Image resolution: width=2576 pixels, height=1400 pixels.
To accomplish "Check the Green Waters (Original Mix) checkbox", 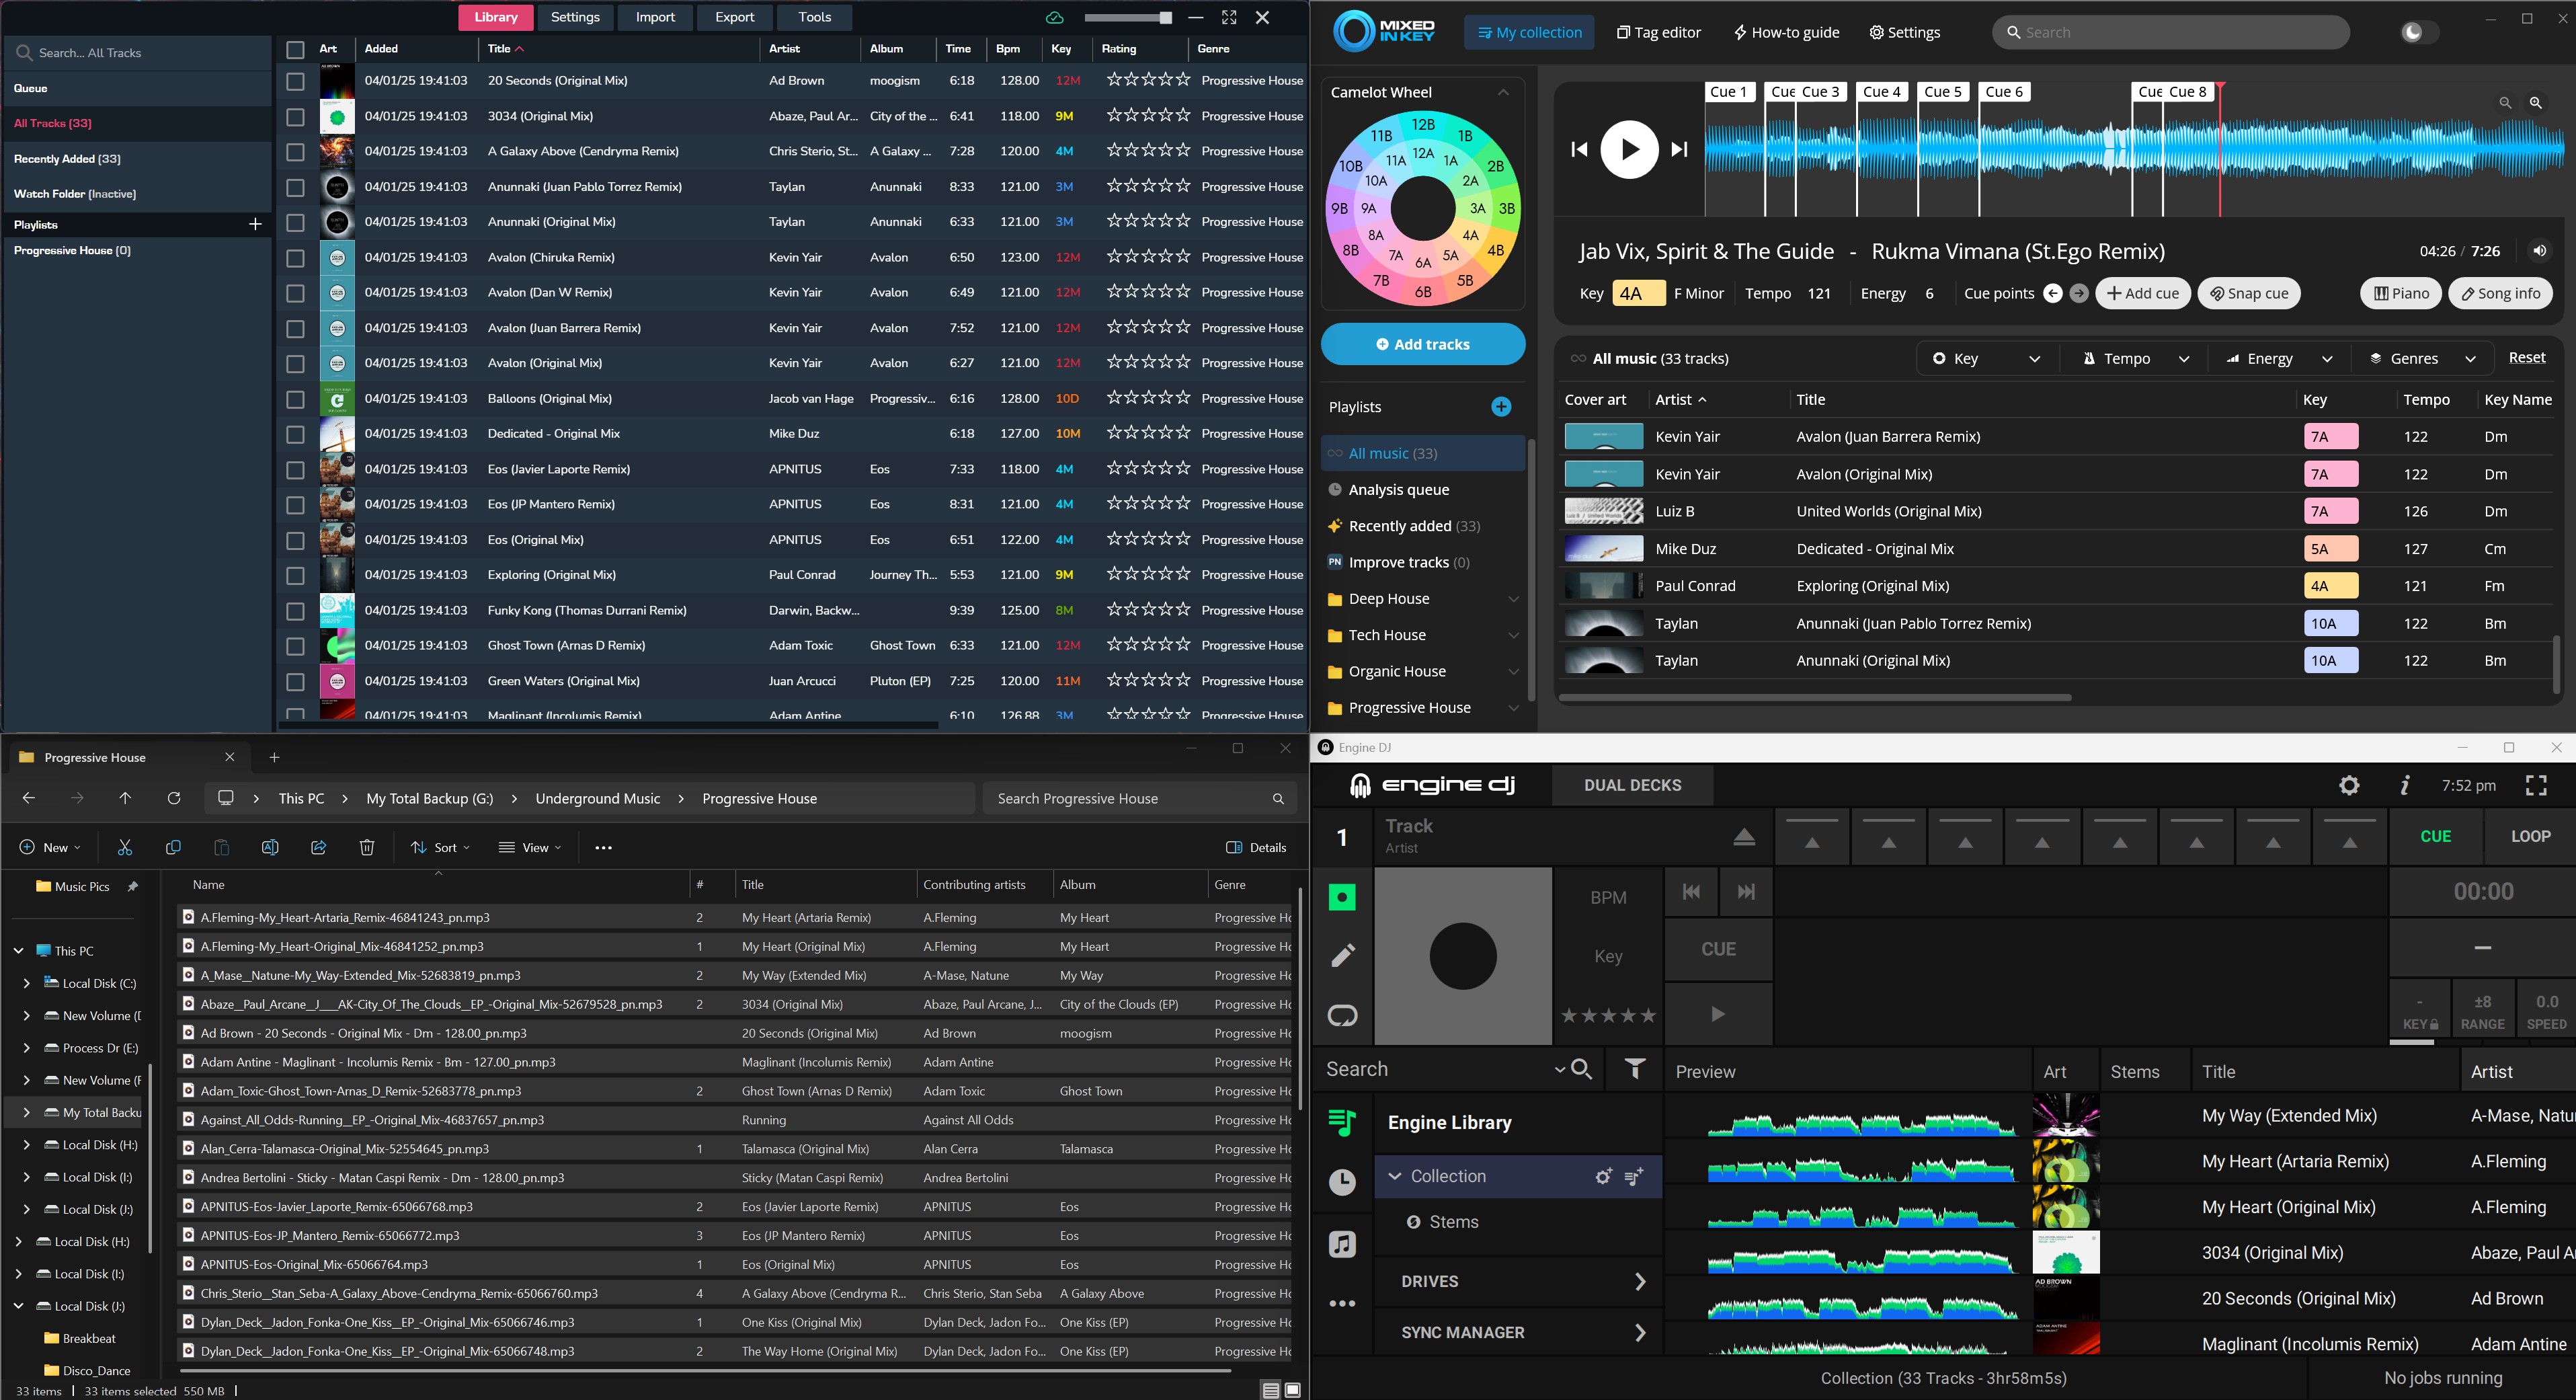I will (x=295, y=681).
